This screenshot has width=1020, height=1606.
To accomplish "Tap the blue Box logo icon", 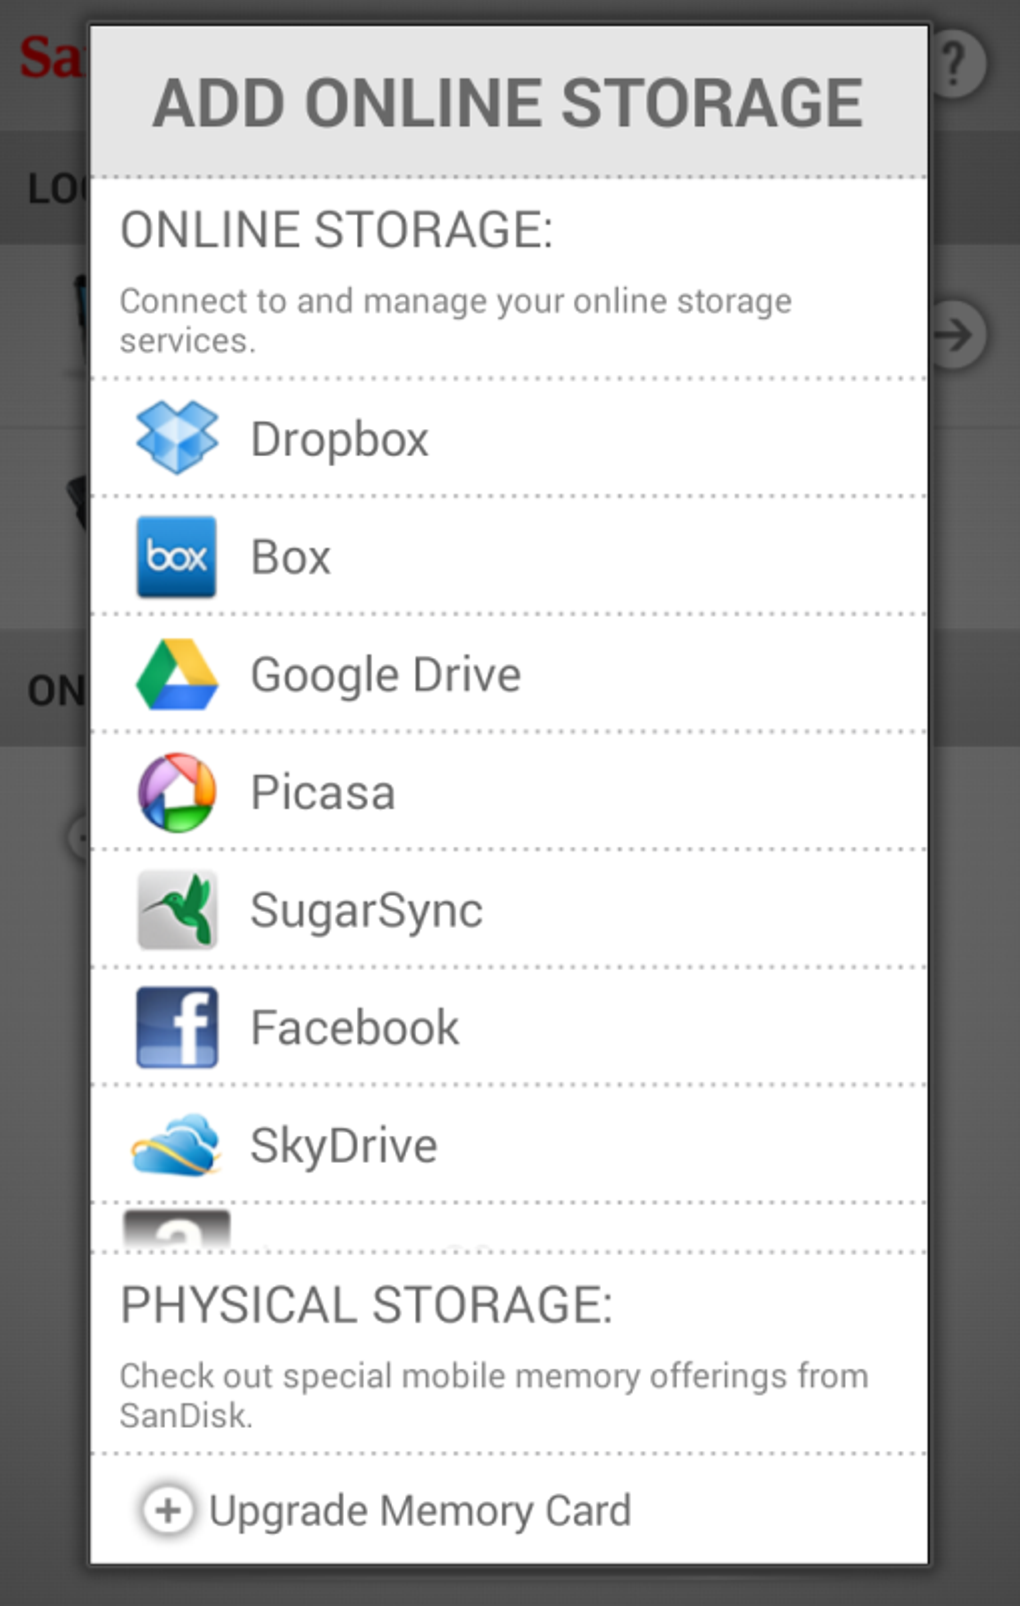I will pyautogui.click(x=176, y=556).
